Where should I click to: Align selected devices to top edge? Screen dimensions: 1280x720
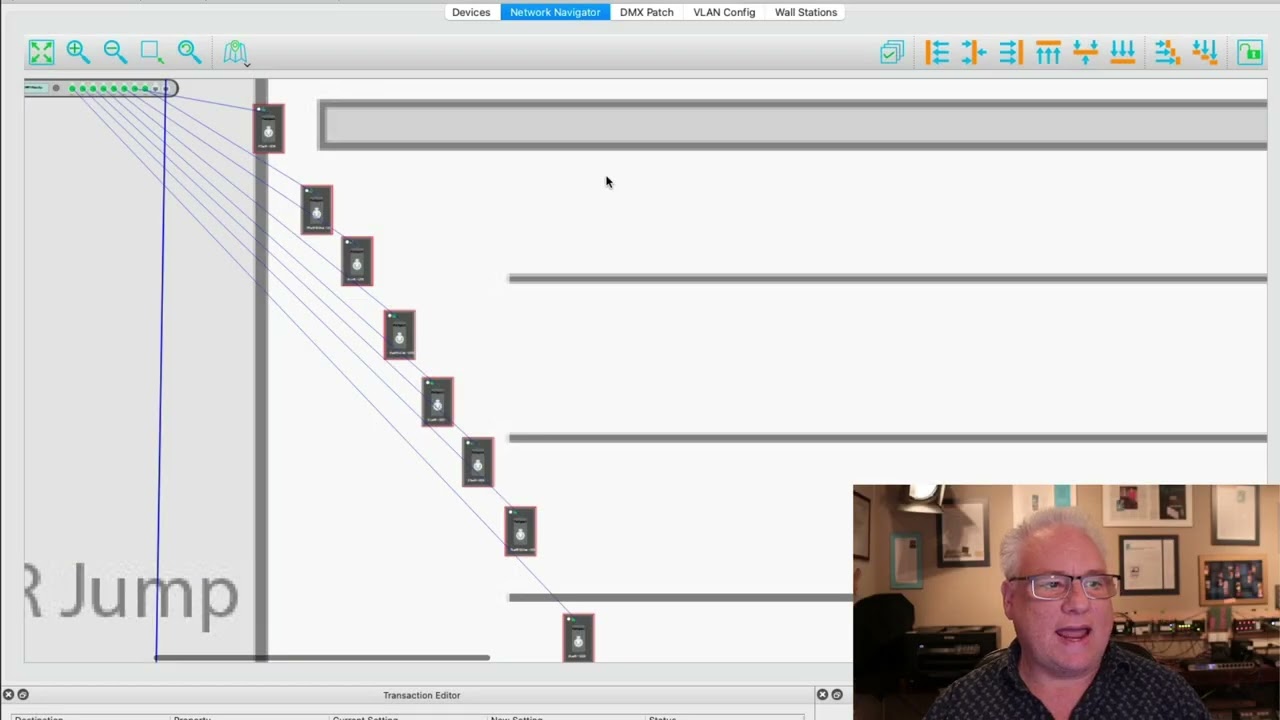tap(1048, 52)
